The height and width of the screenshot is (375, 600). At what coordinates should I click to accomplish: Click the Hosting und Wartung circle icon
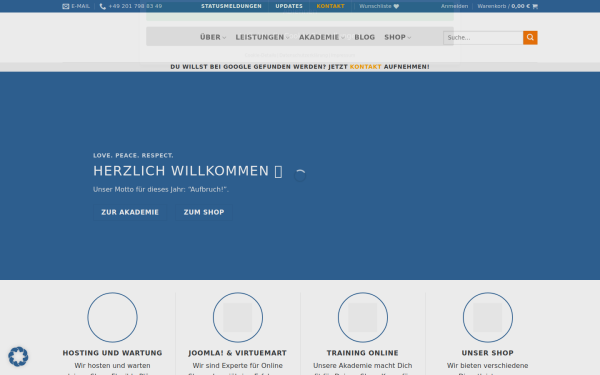[112, 317]
